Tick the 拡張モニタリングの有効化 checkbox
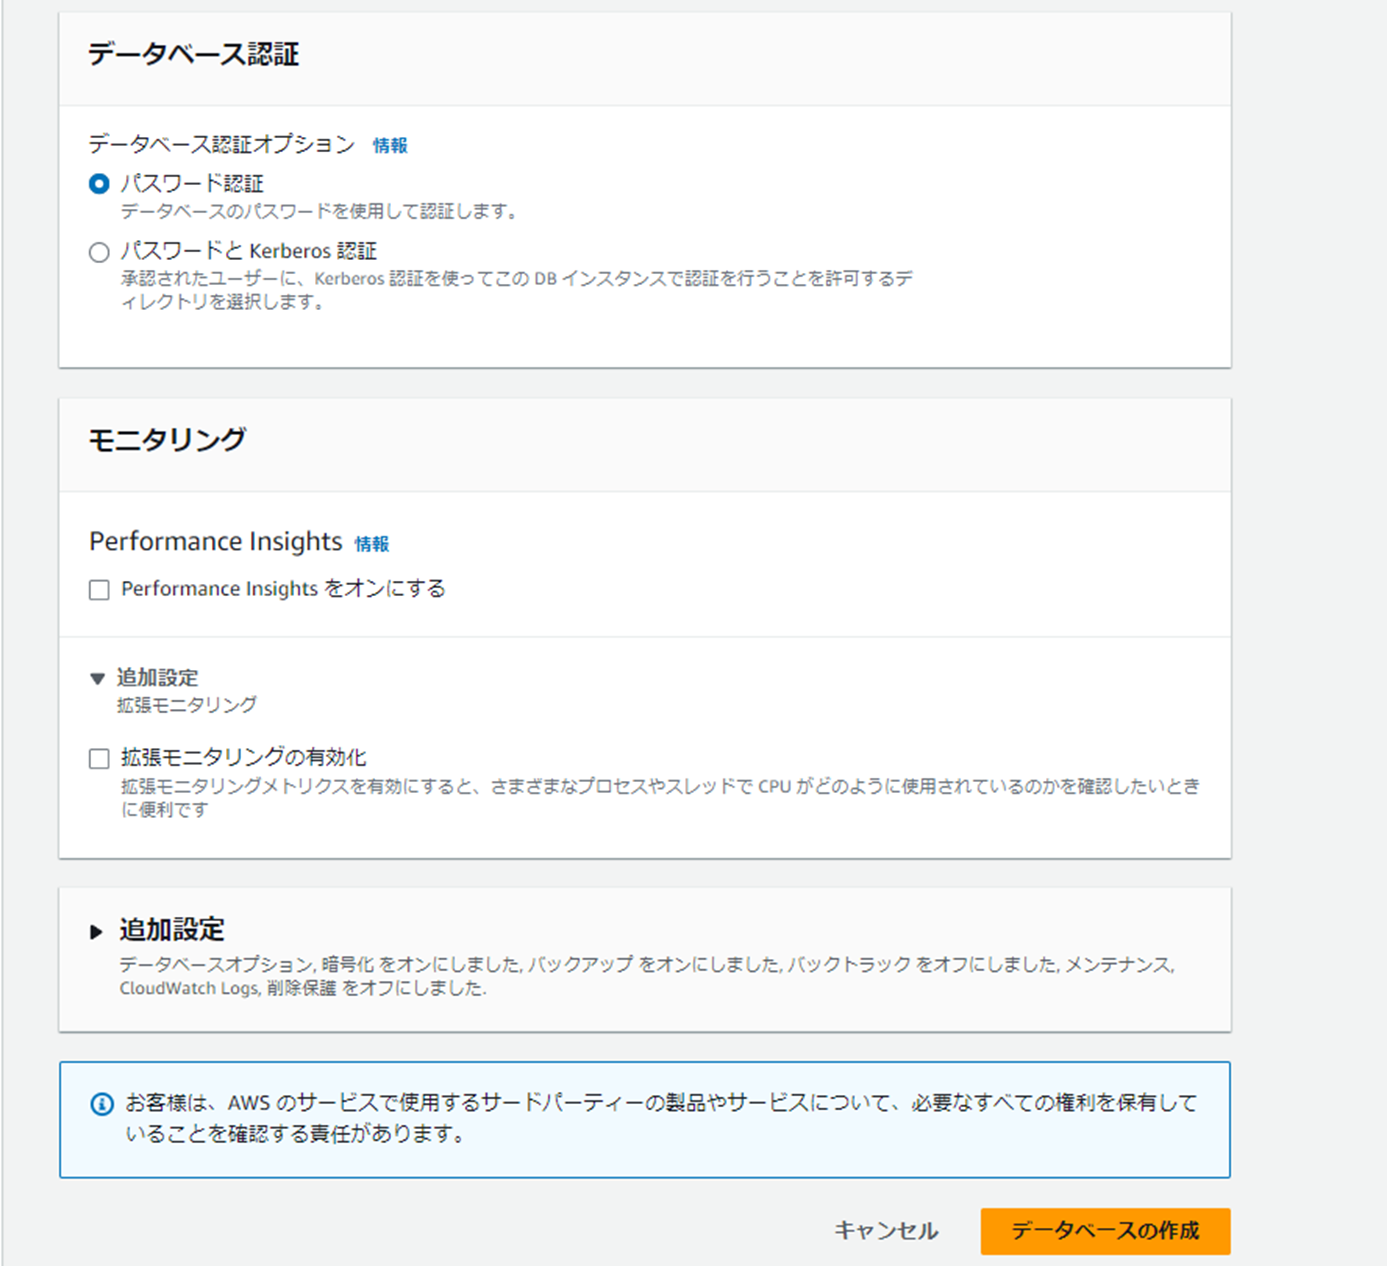 click(x=99, y=759)
